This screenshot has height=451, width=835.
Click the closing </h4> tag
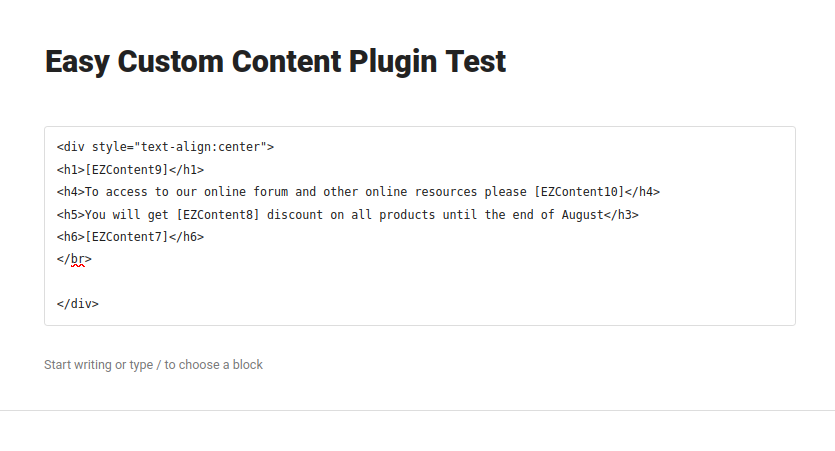[x=642, y=192]
